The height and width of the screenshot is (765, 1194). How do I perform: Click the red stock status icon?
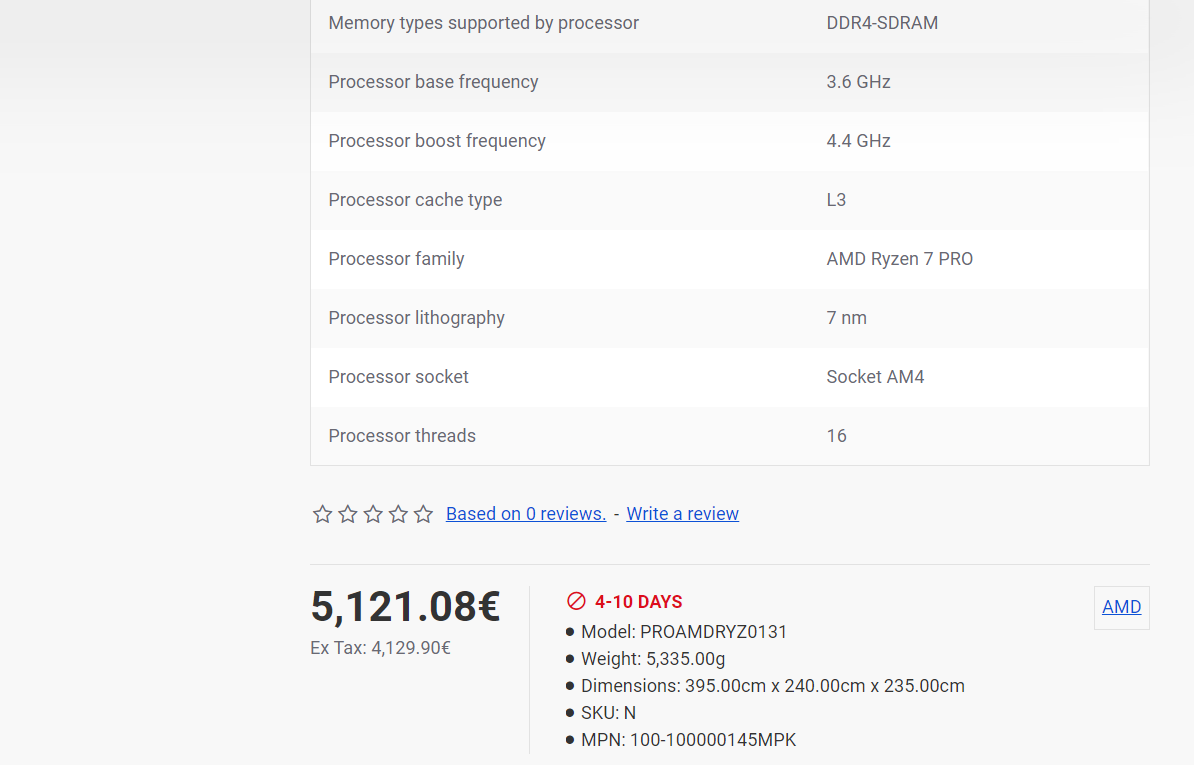tap(576, 601)
